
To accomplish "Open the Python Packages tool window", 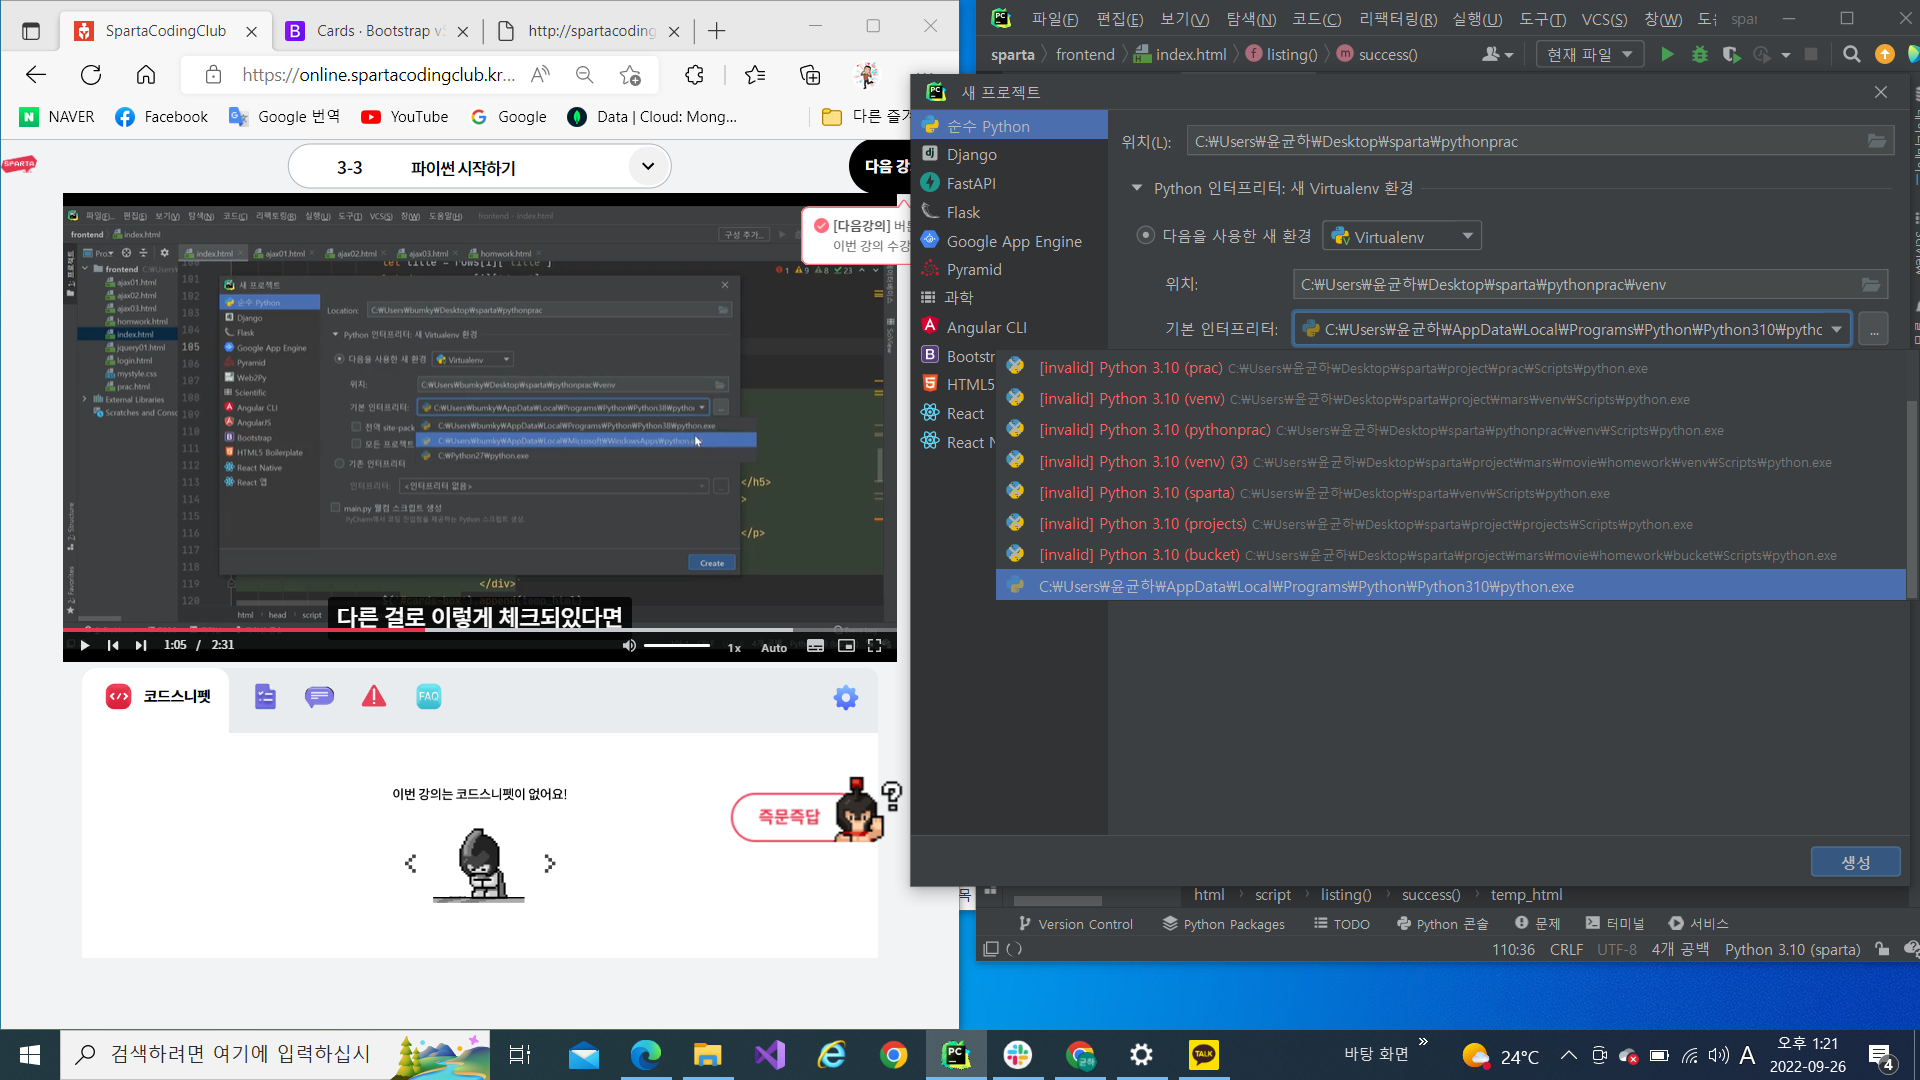I will (1224, 924).
